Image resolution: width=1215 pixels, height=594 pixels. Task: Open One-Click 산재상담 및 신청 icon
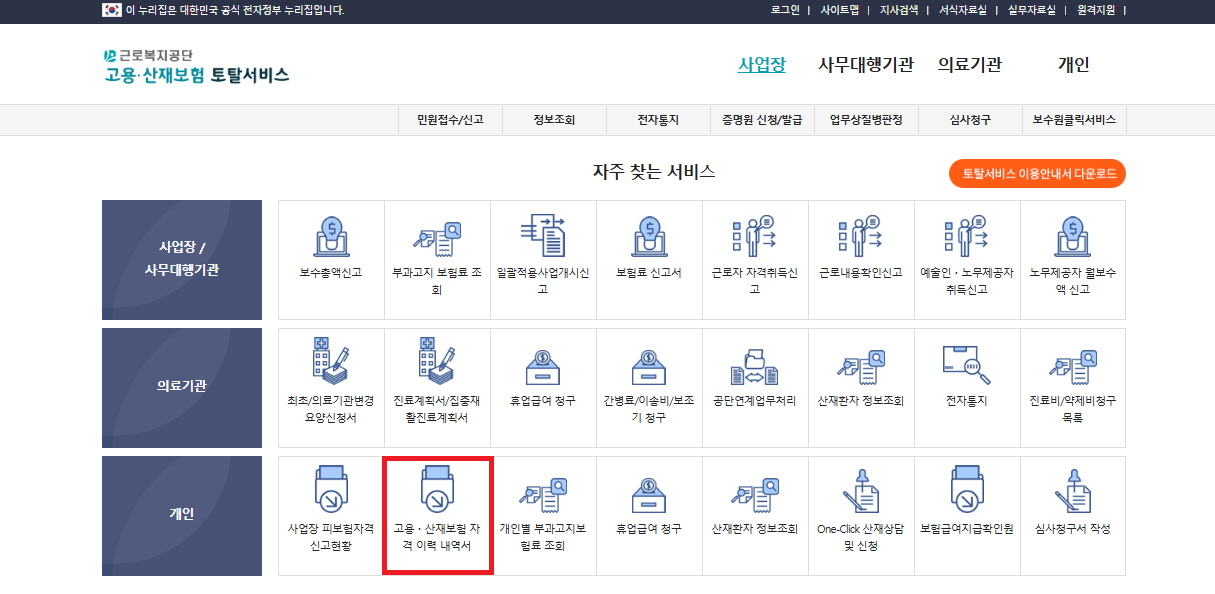coord(861,513)
